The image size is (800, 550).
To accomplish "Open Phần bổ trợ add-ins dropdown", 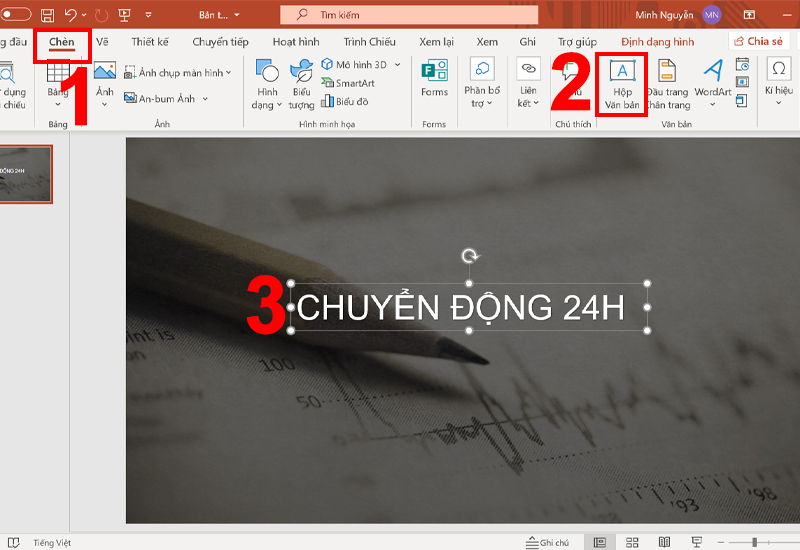I will coord(482,84).
